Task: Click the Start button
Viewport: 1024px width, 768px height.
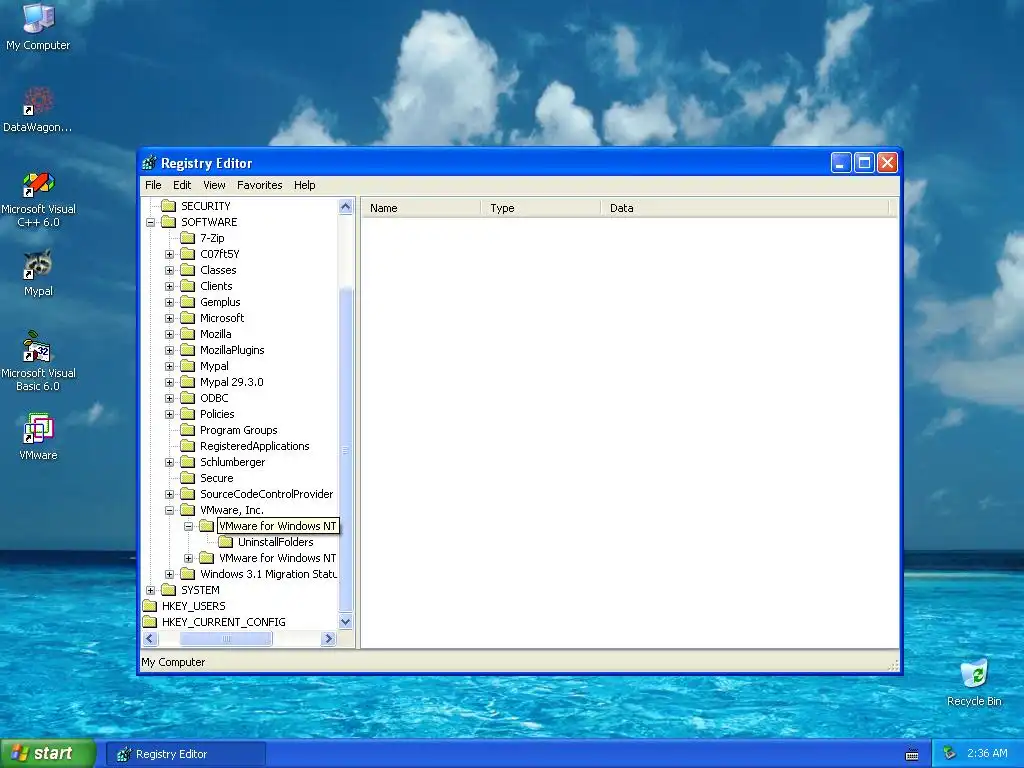Action: 48,754
